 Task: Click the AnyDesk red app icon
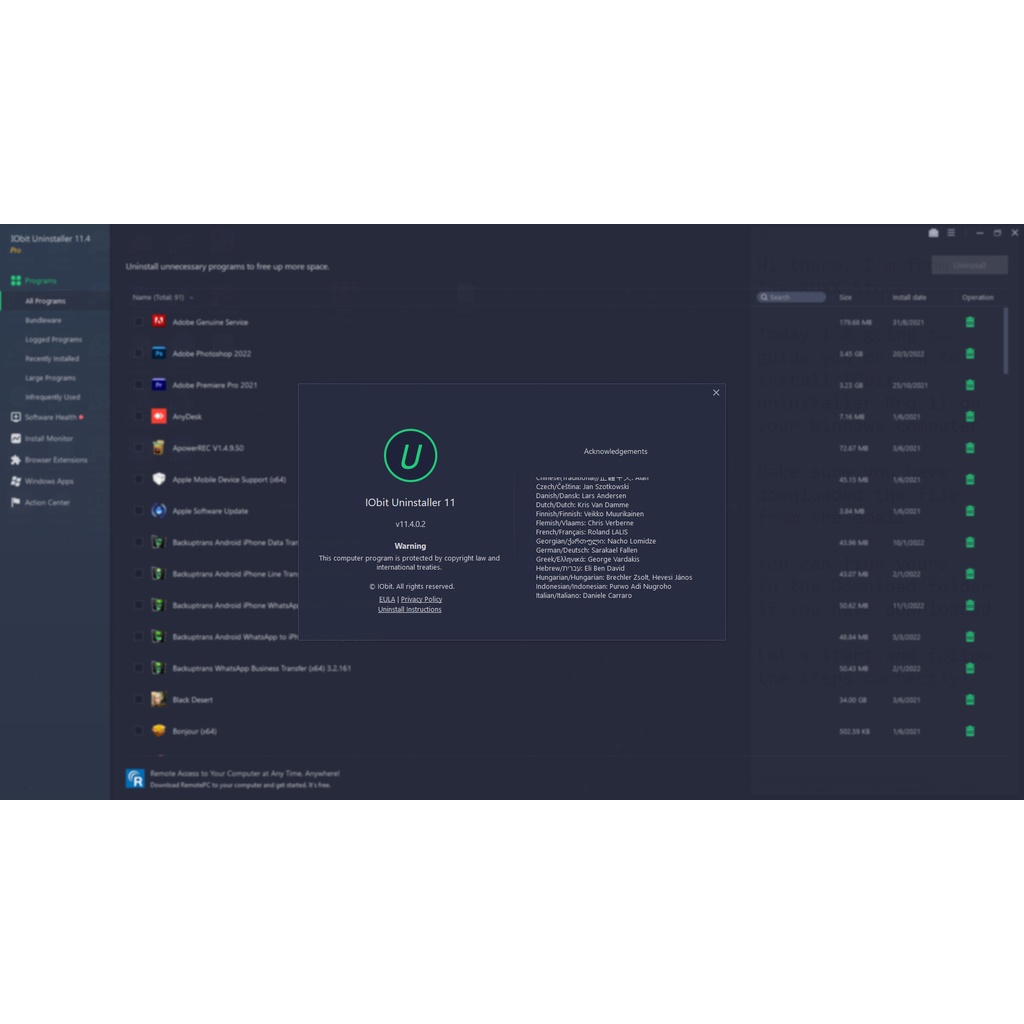coord(159,416)
